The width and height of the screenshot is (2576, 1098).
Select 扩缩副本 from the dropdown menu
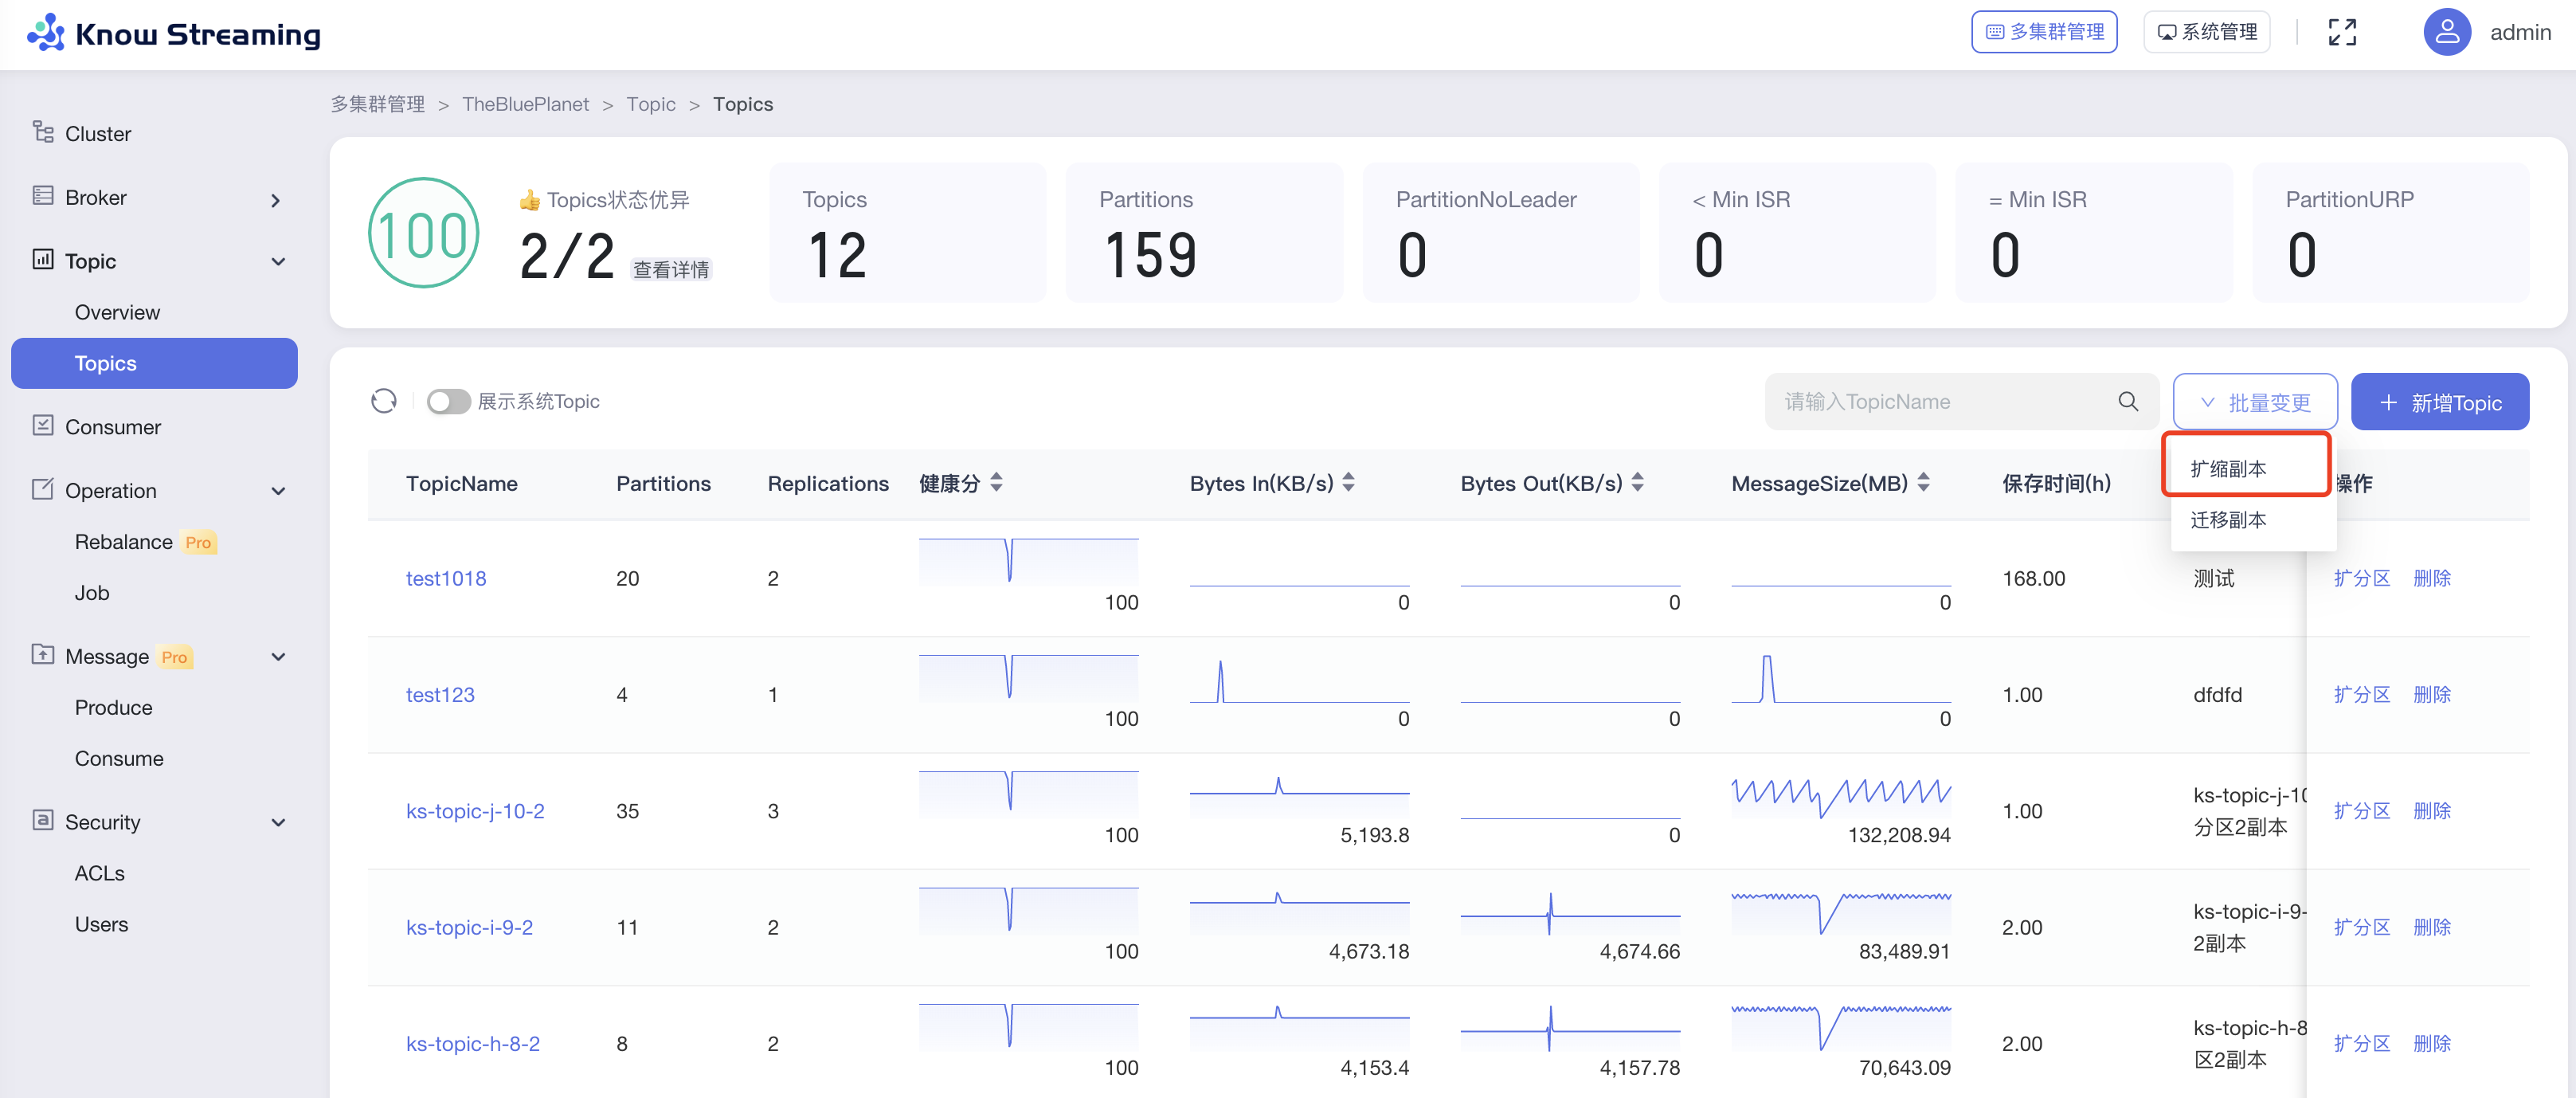tap(2228, 468)
